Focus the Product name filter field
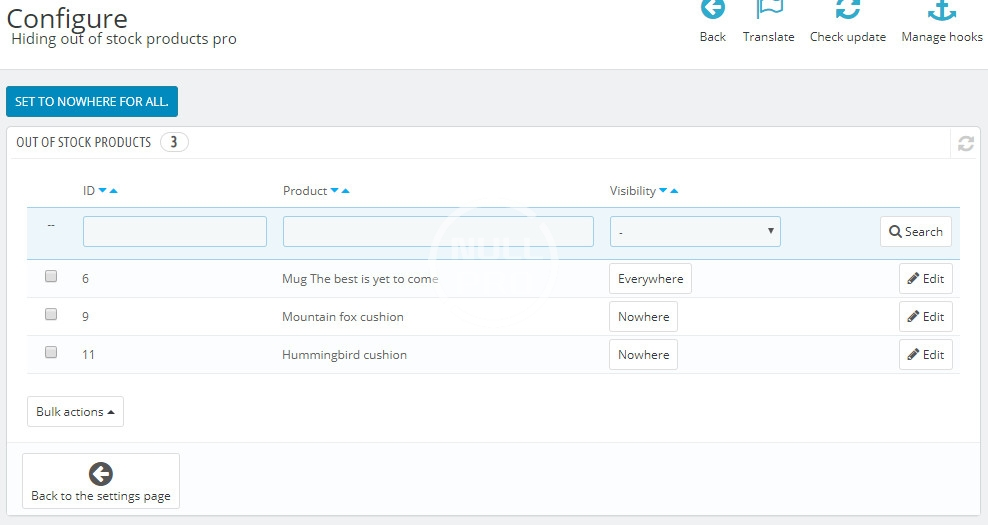This screenshot has width=988, height=525. (x=438, y=232)
